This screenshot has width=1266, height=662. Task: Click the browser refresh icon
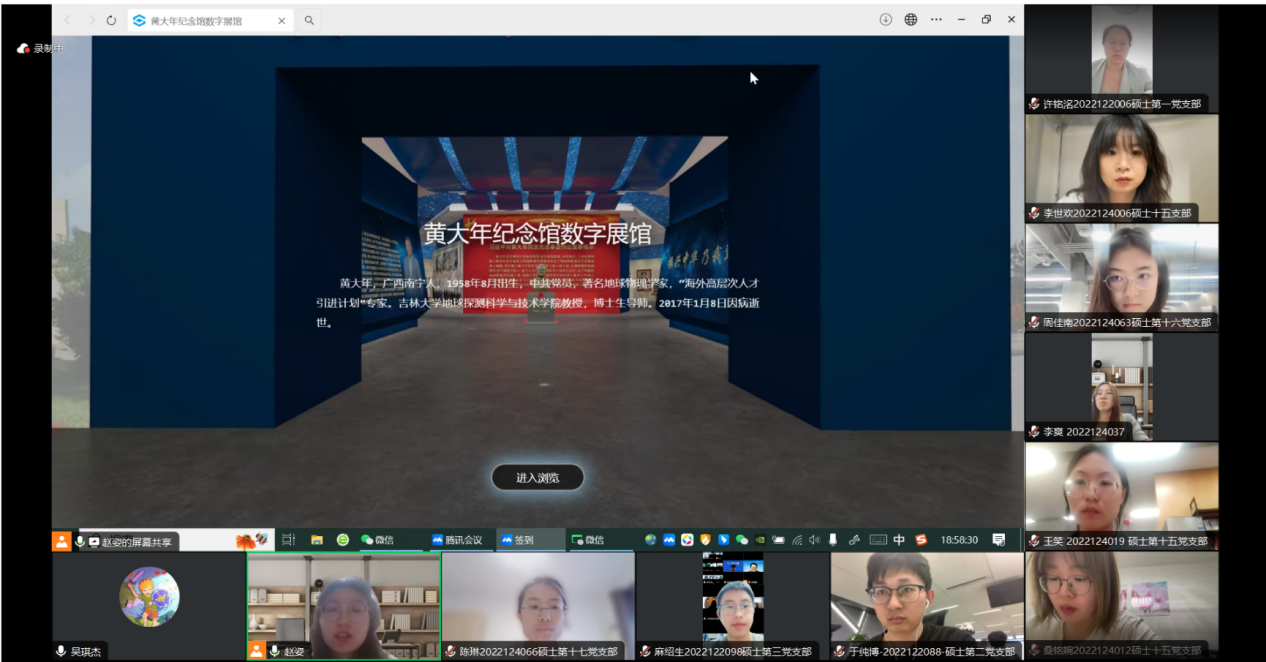click(111, 20)
